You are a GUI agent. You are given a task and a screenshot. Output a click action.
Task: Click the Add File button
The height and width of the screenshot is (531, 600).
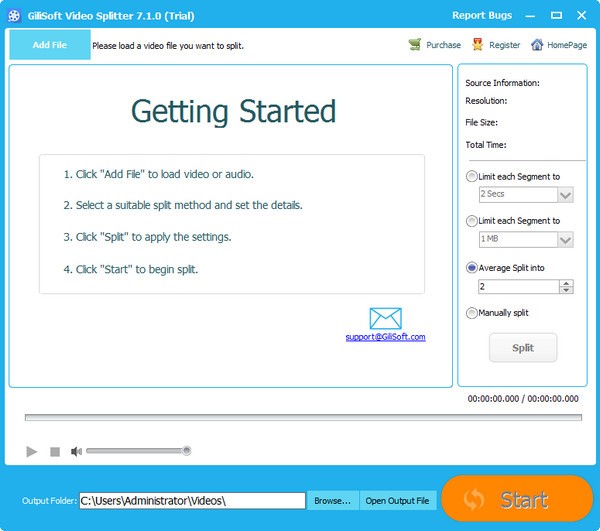point(49,45)
